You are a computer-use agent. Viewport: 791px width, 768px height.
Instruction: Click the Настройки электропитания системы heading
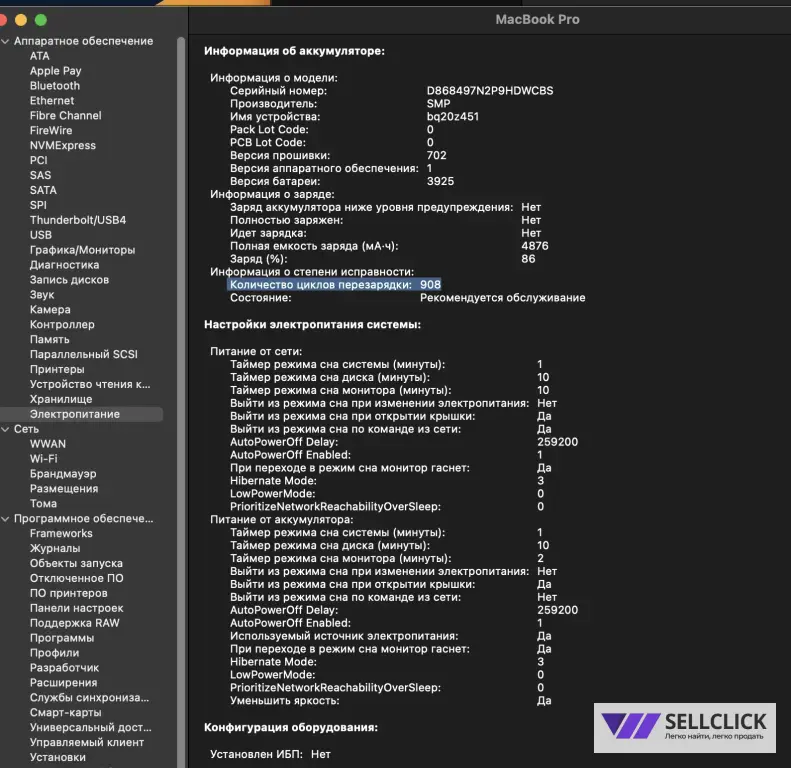click(313, 324)
